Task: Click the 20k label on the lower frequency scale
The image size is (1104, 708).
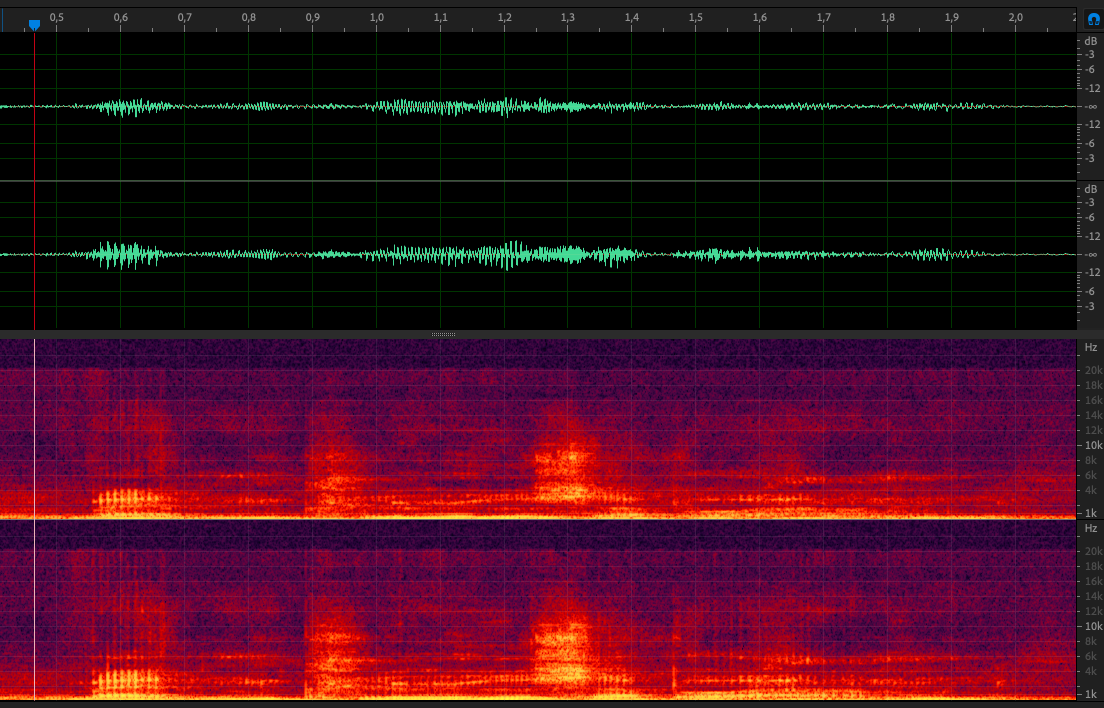Action: pos(1093,551)
